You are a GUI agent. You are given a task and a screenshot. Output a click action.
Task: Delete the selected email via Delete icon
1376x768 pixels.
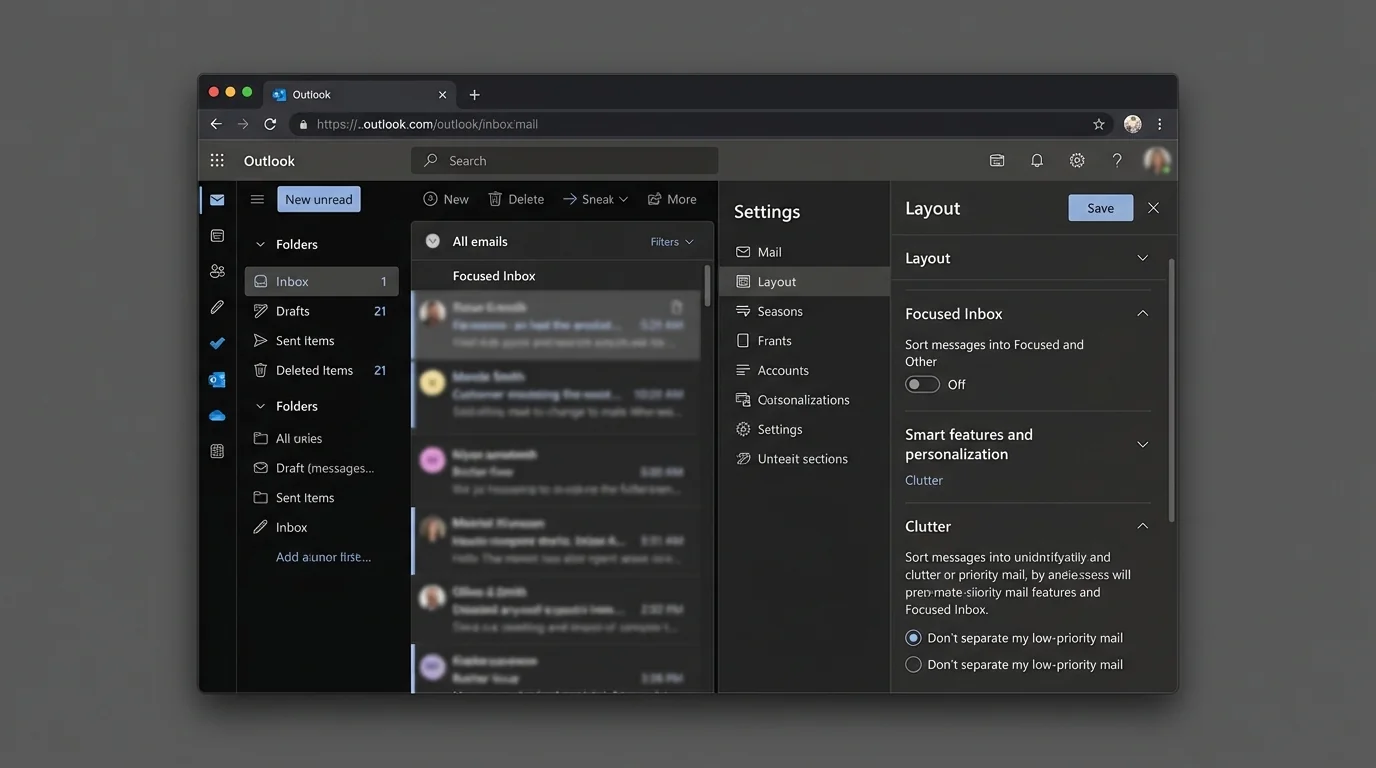tap(516, 198)
